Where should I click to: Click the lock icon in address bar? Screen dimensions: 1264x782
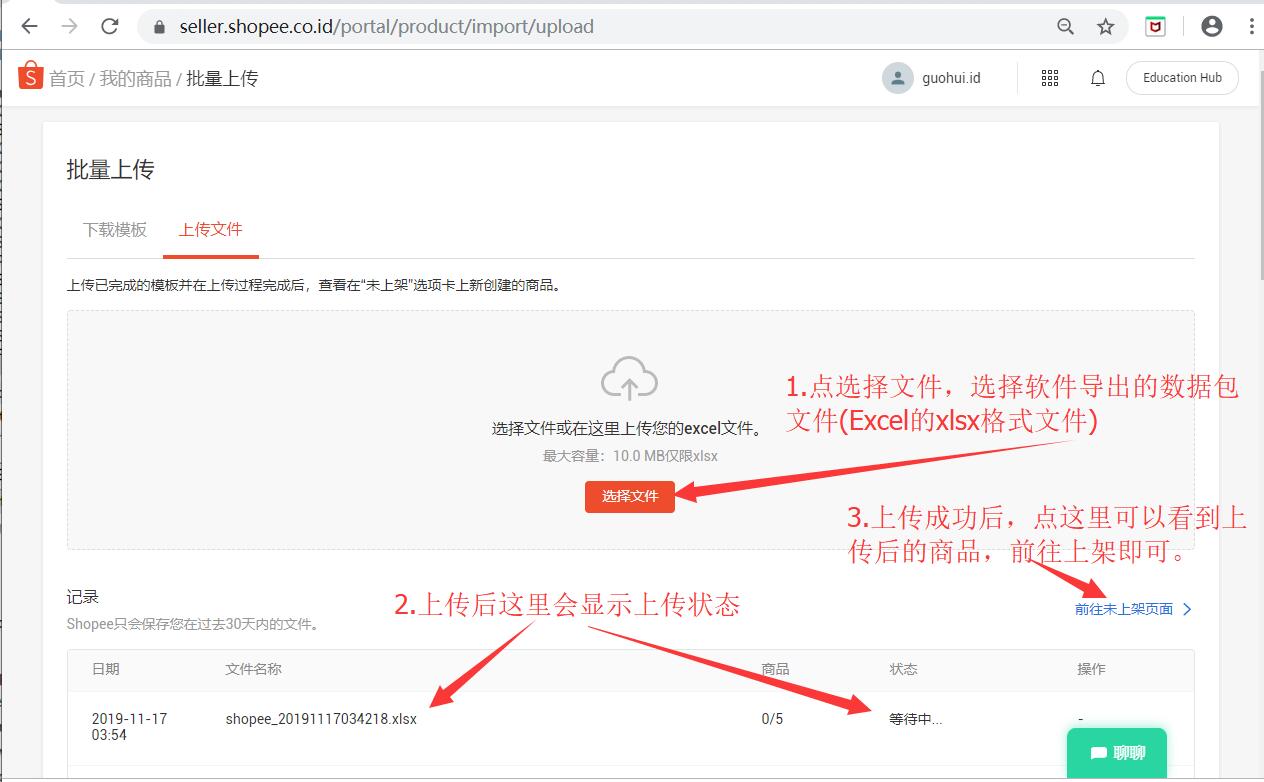[x=158, y=27]
